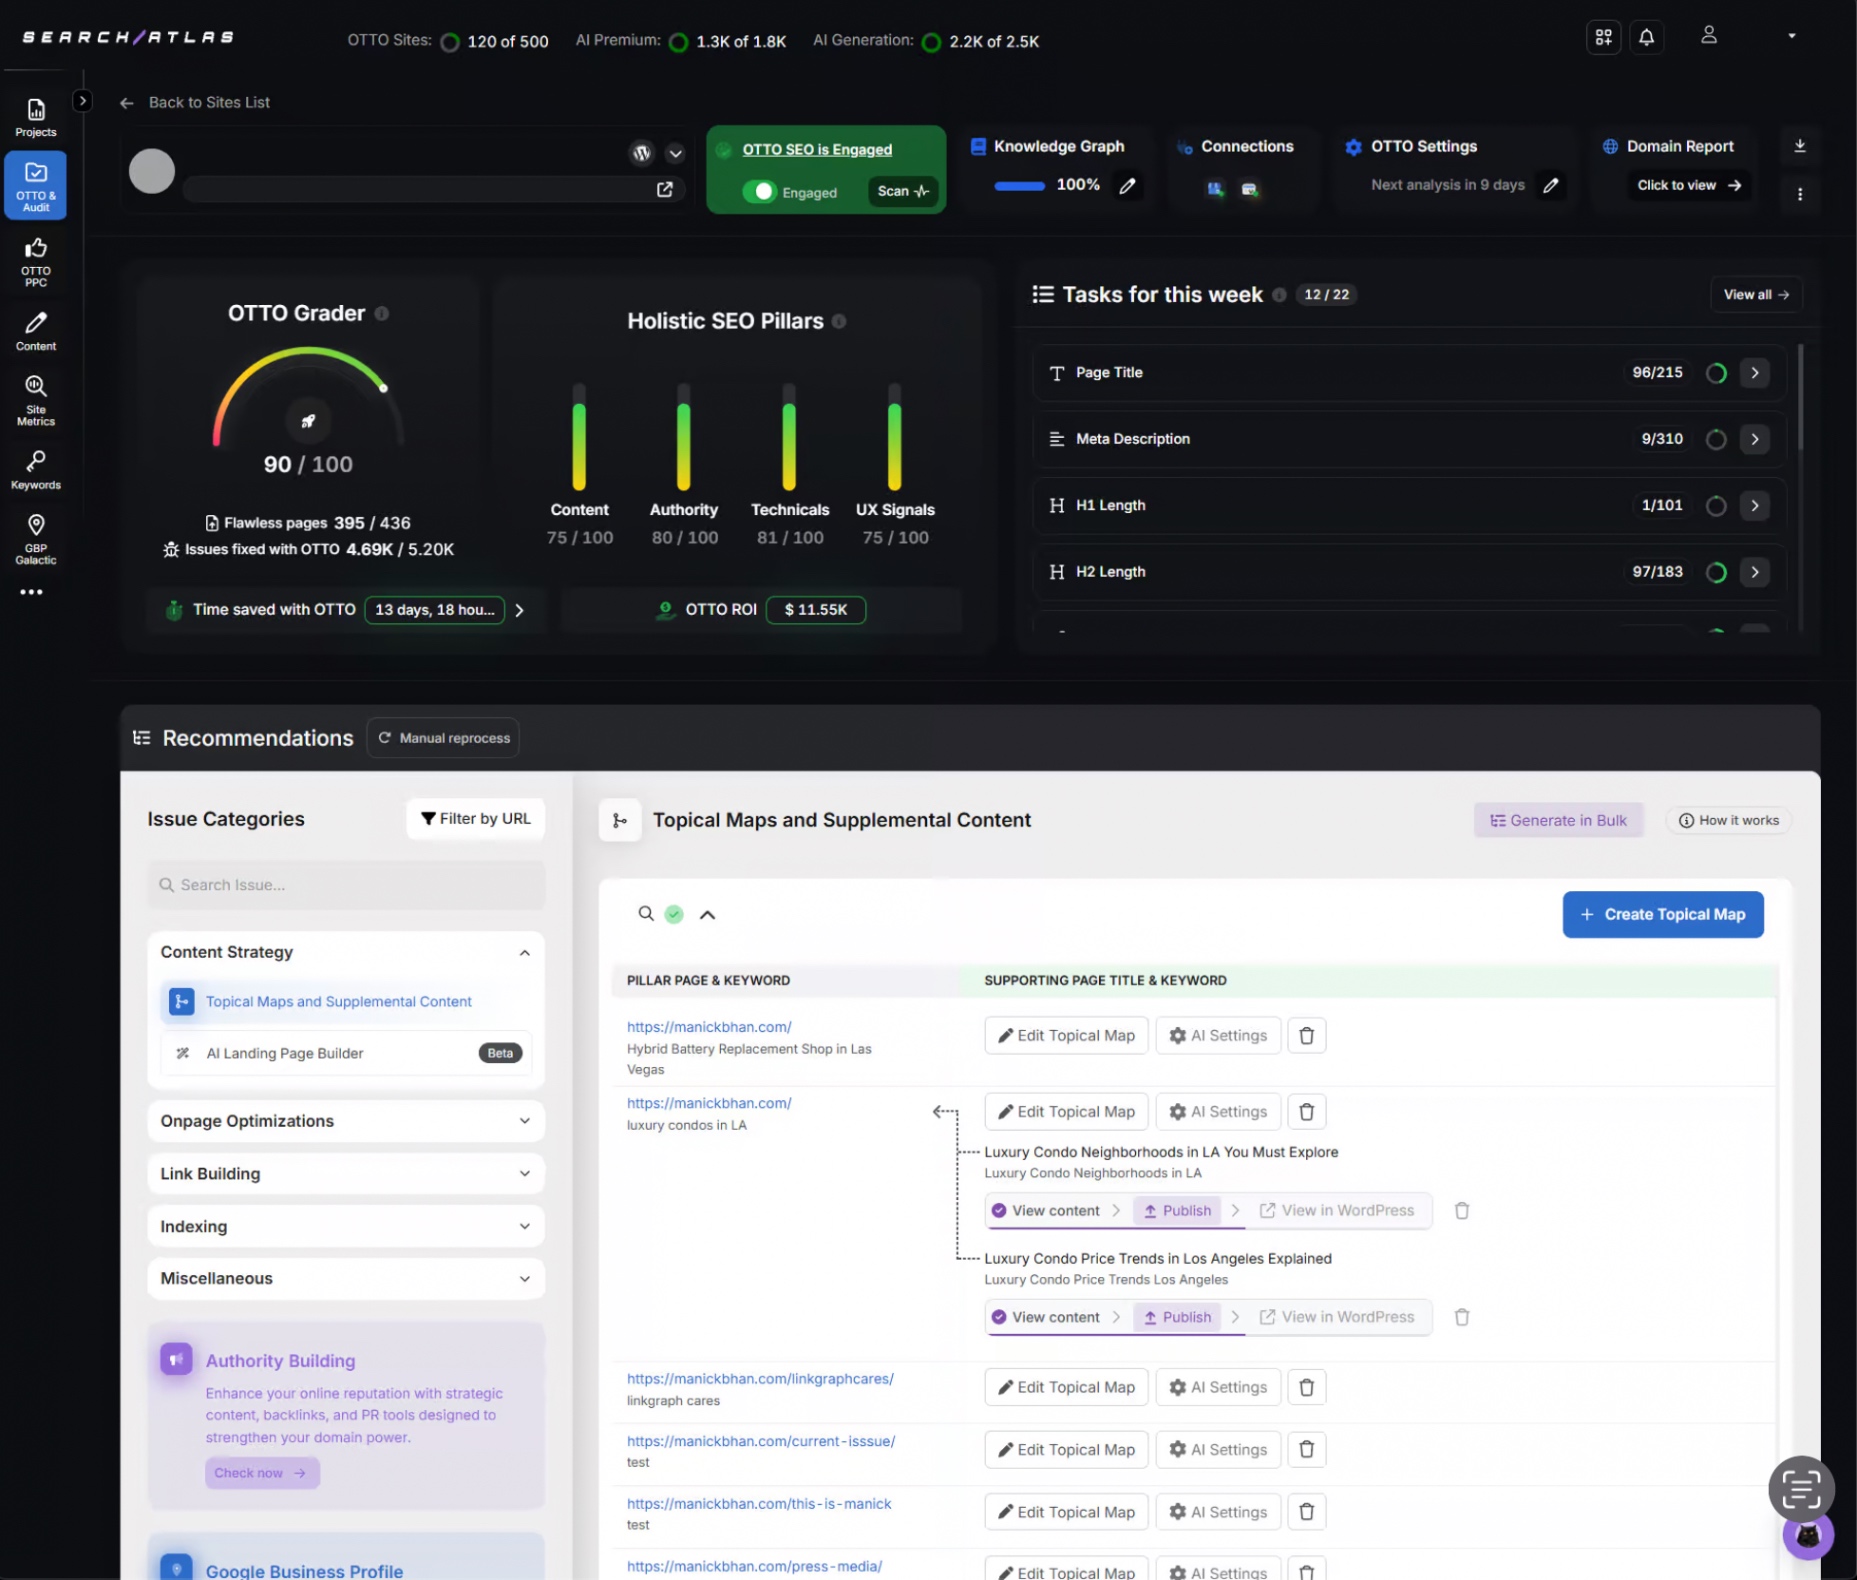
Task: Open the Projects panel
Action: [x=35, y=117]
